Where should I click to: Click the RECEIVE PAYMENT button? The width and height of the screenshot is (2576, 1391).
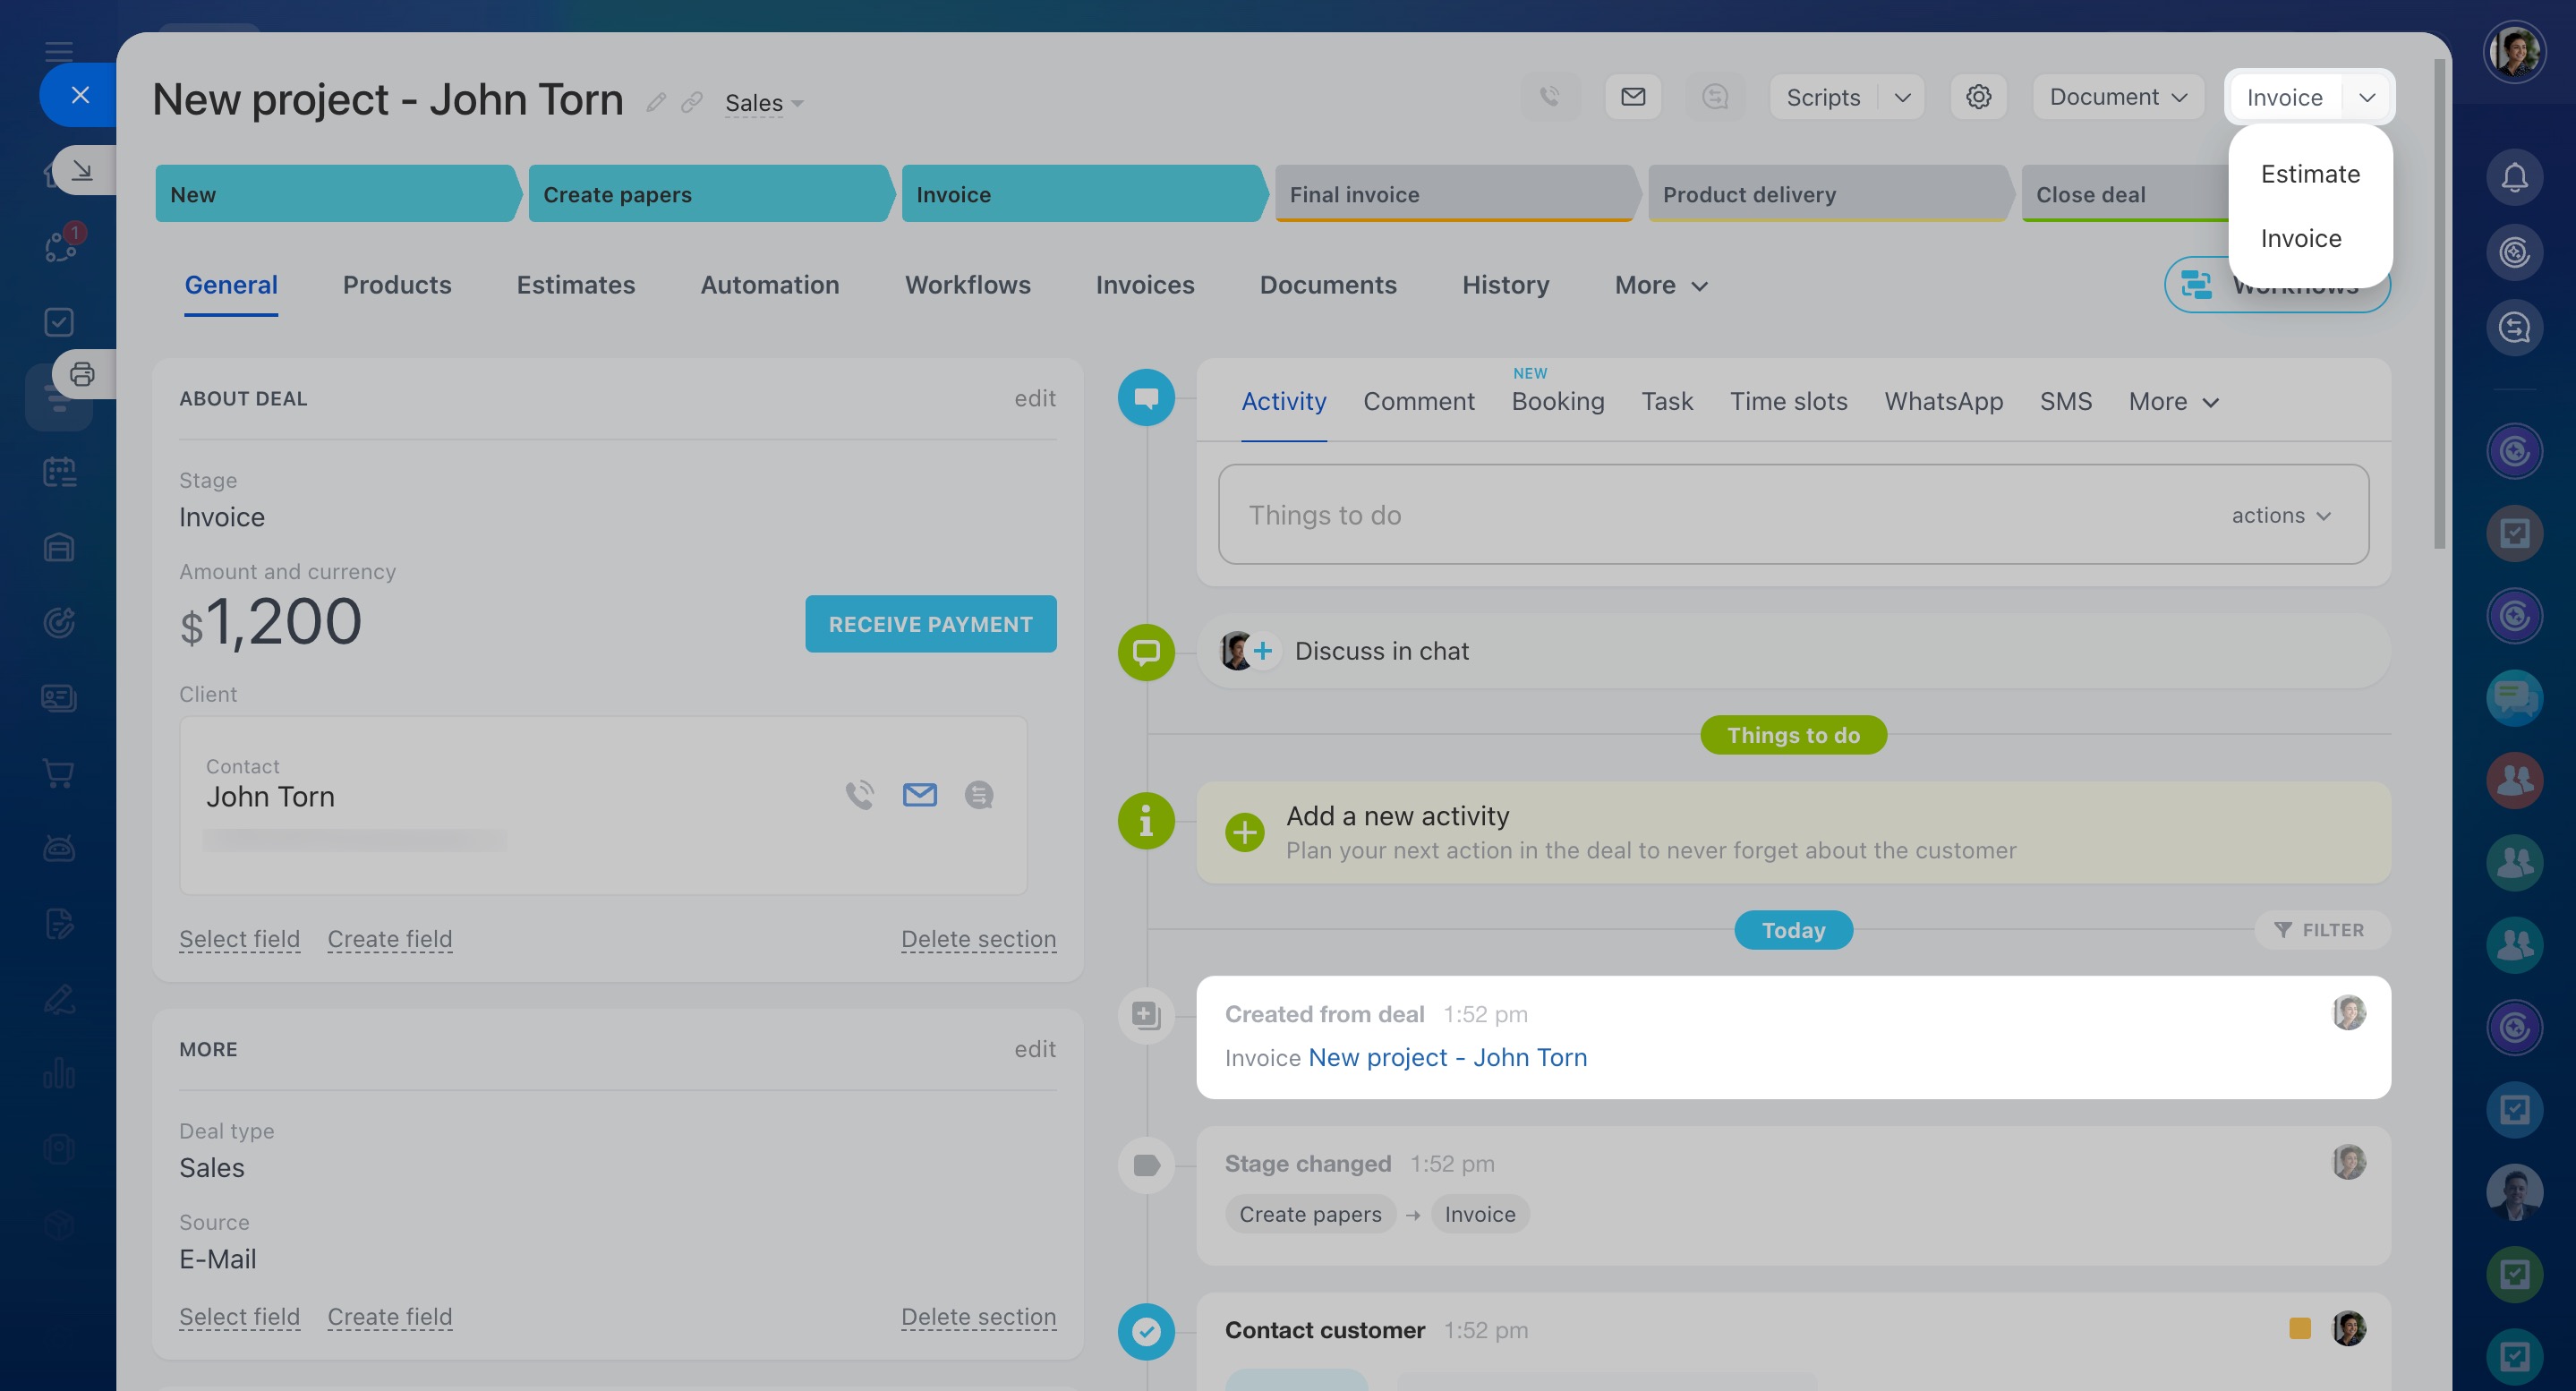930,624
